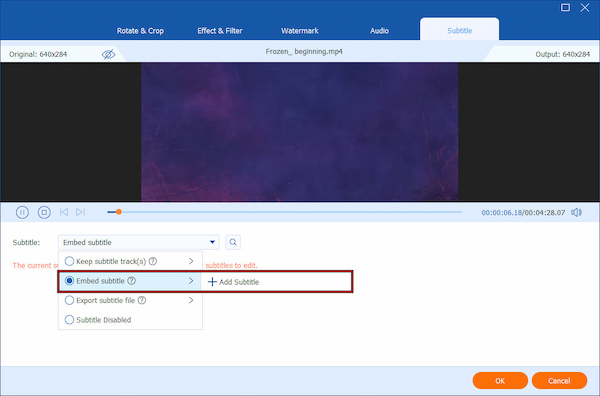Click the Cancel button
This screenshot has width=600, height=396.
(x=559, y=381)
